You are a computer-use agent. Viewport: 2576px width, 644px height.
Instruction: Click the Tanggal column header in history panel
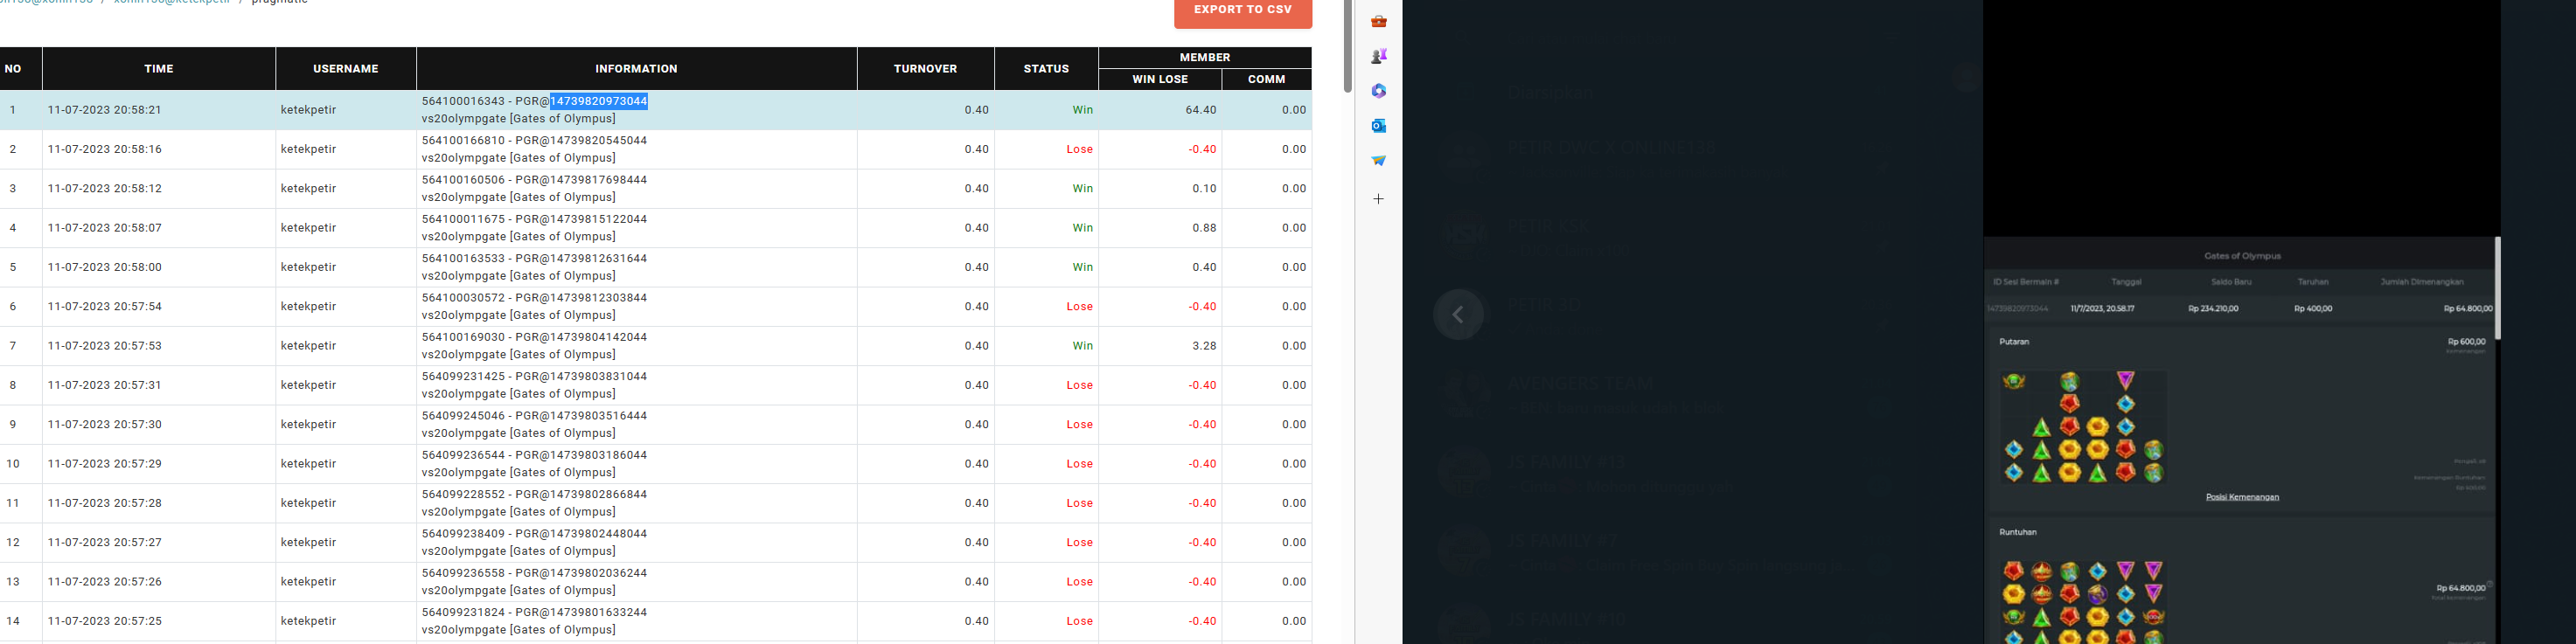tap(2126, 282)
